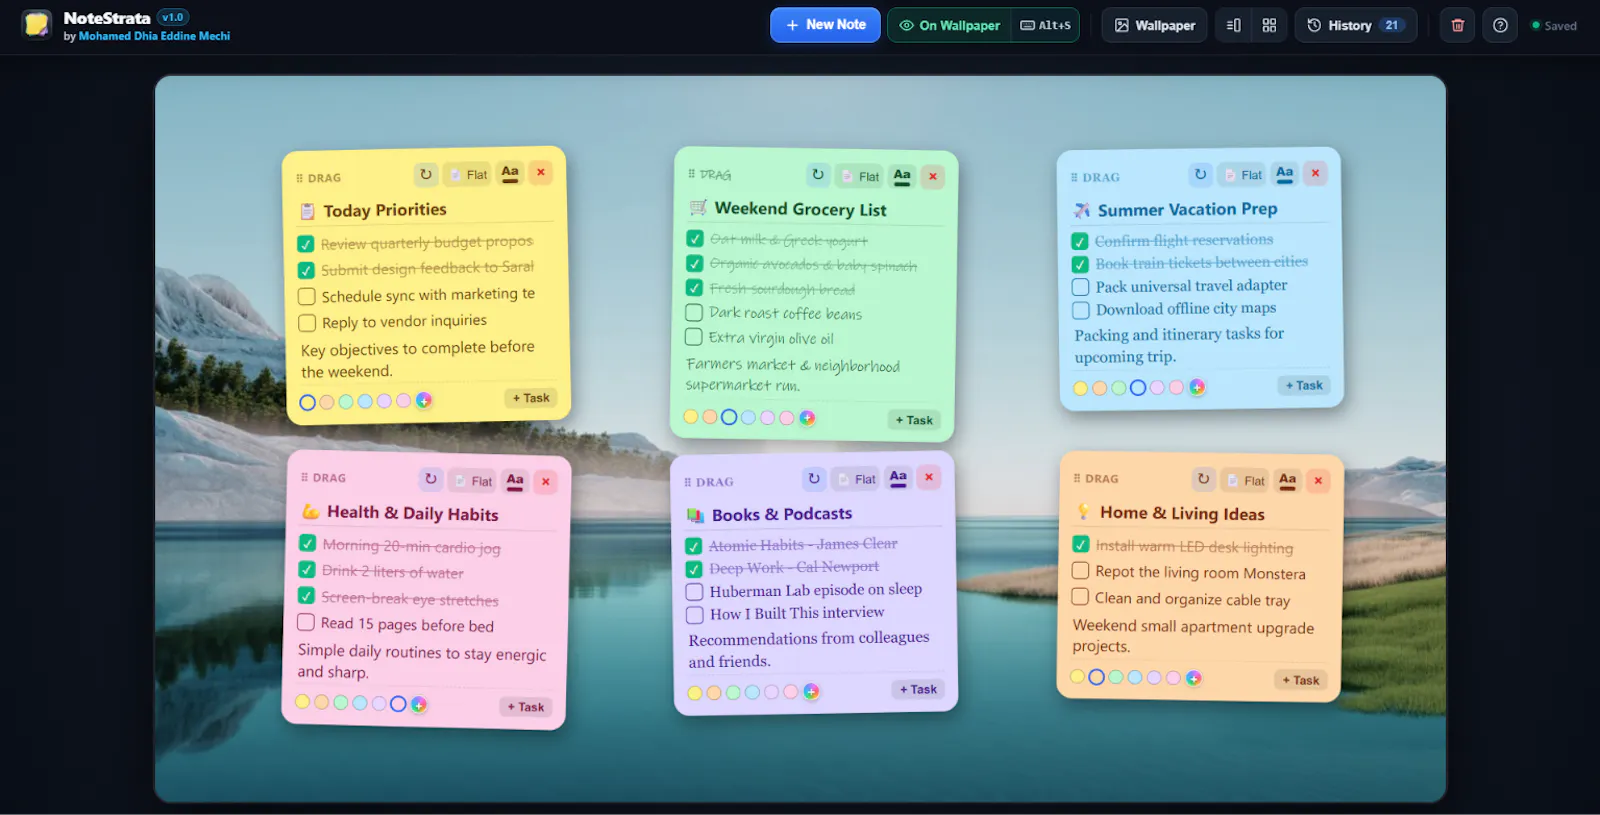Viewport: 1600px width, 815px height.
Task: Add a task to Books & Podcasts note
Action: coord(918,689)
